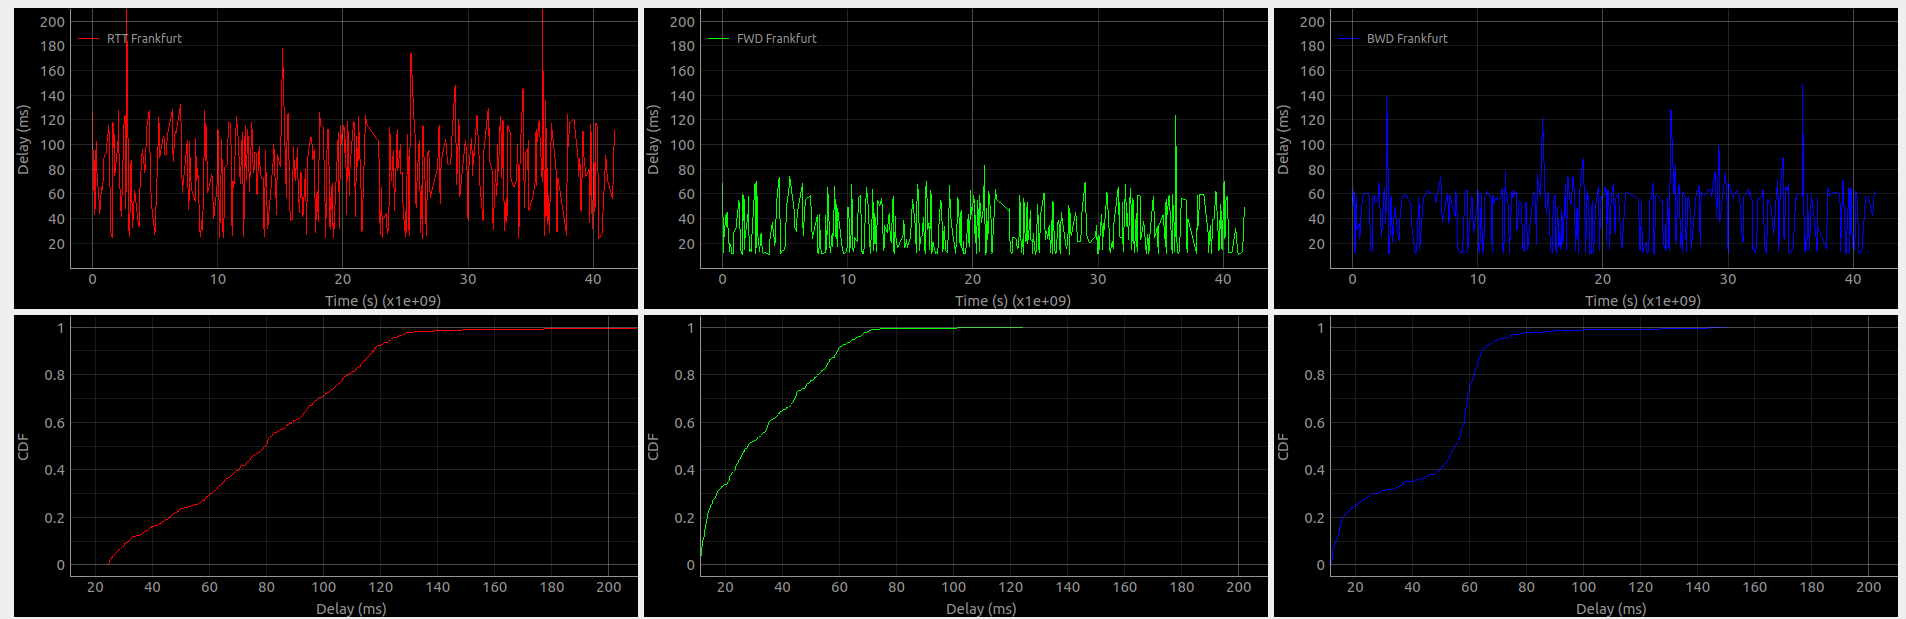Click Delay (ms) label below red CDF plot
Viewport: 1906px width, 619px height.
click(351, 609)
